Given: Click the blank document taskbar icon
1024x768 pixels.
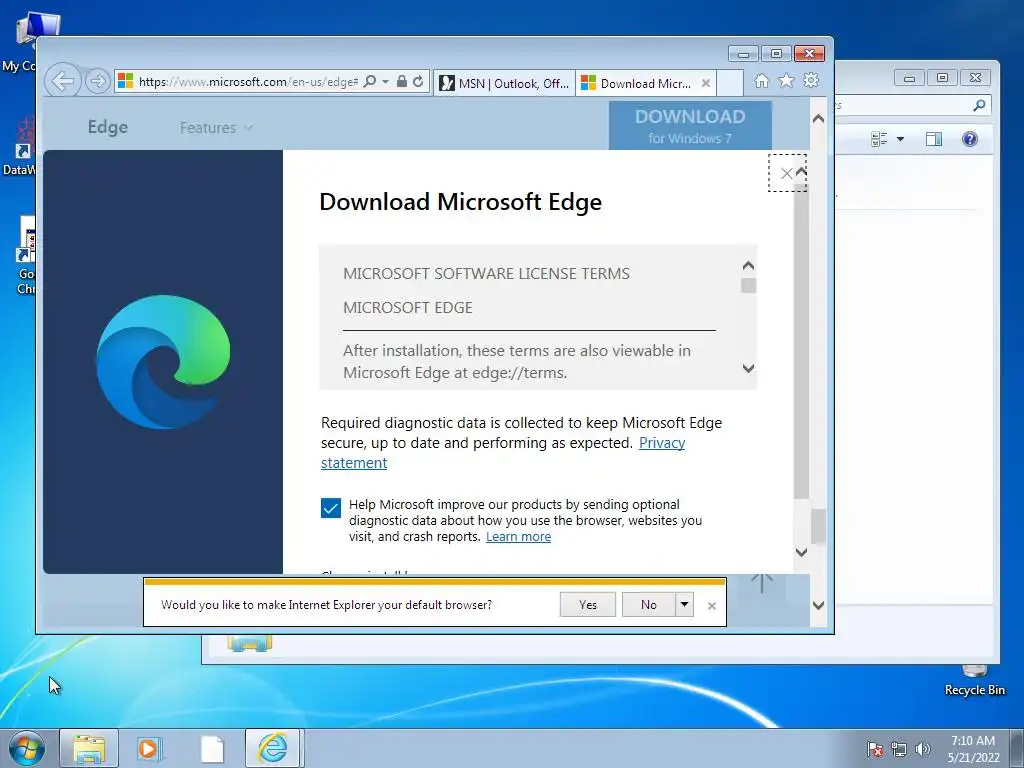Looking at the screenshot, I should 212,748.
